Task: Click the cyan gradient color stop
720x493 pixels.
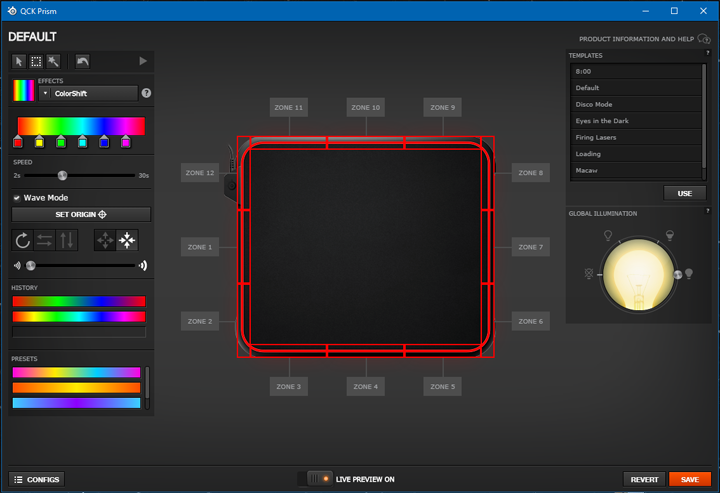Action: tap(82, 142)
